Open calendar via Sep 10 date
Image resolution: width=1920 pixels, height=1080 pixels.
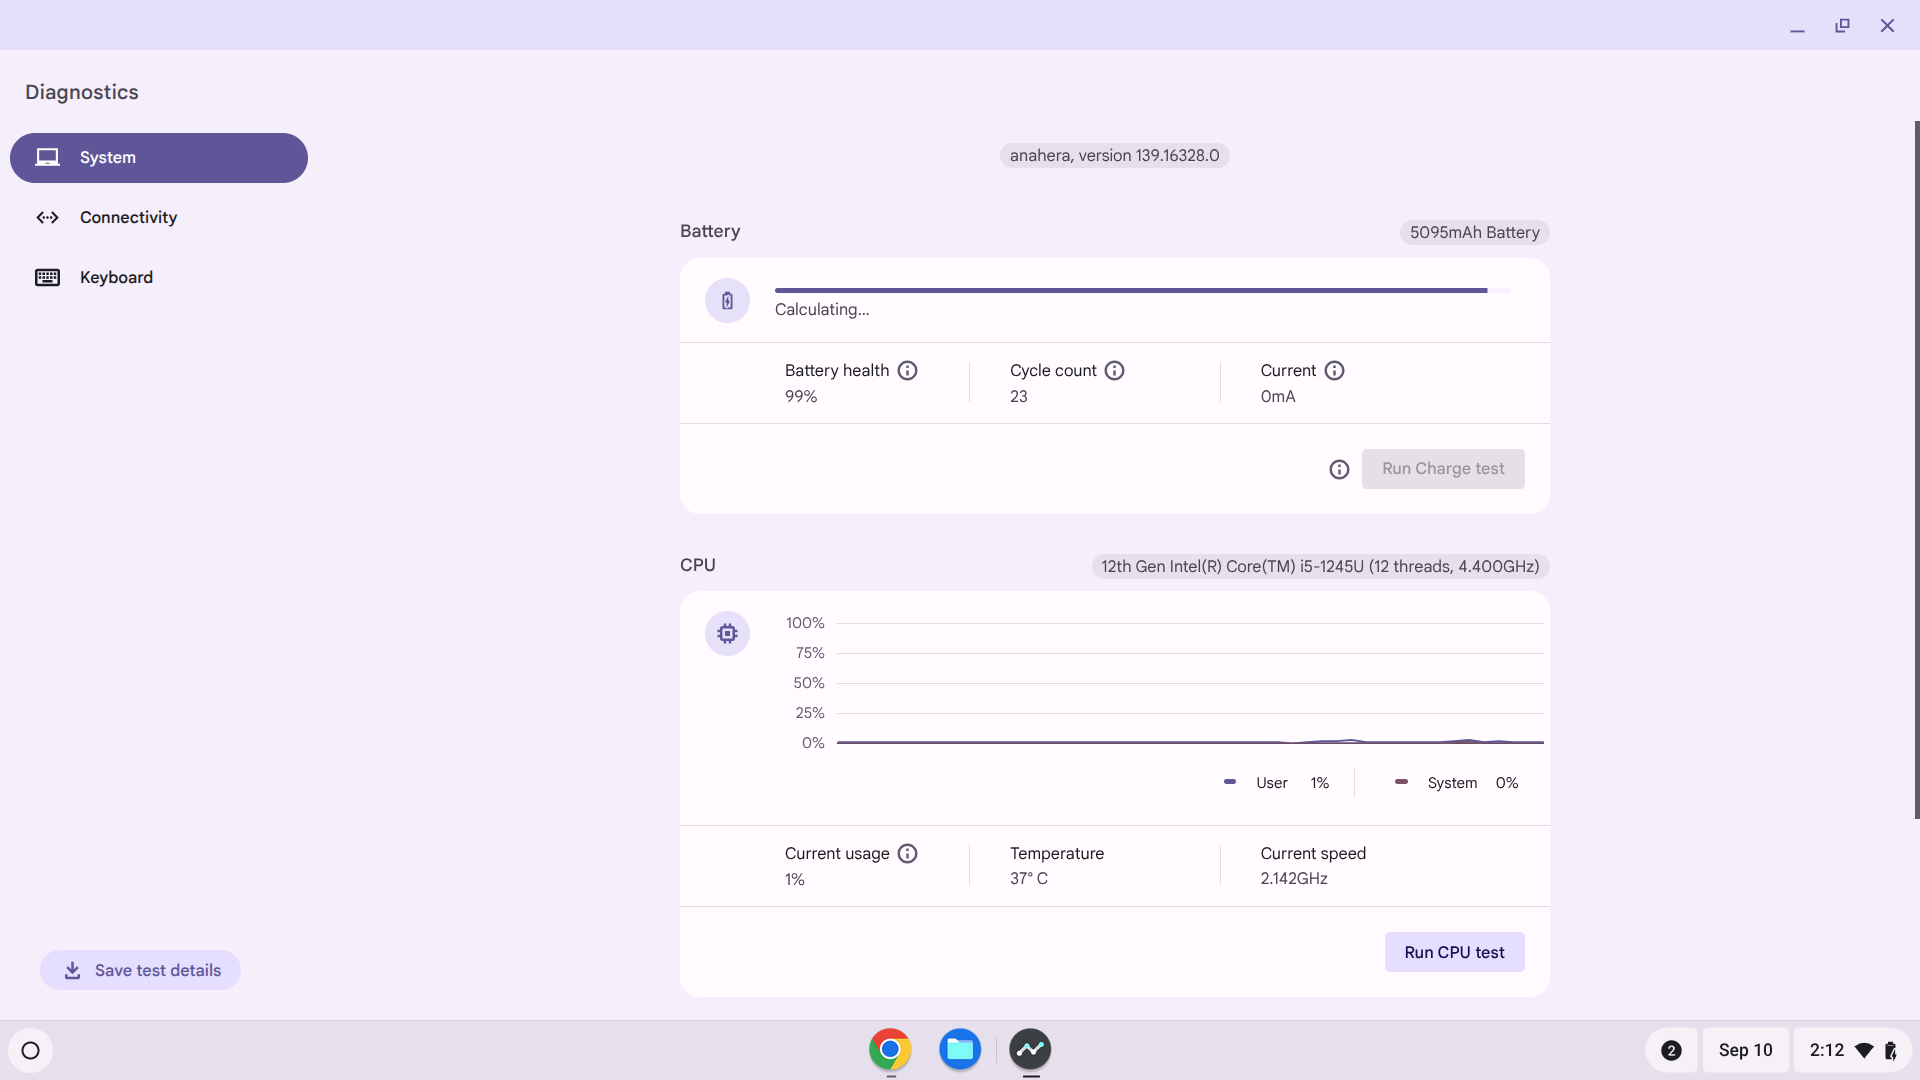1745,1051
